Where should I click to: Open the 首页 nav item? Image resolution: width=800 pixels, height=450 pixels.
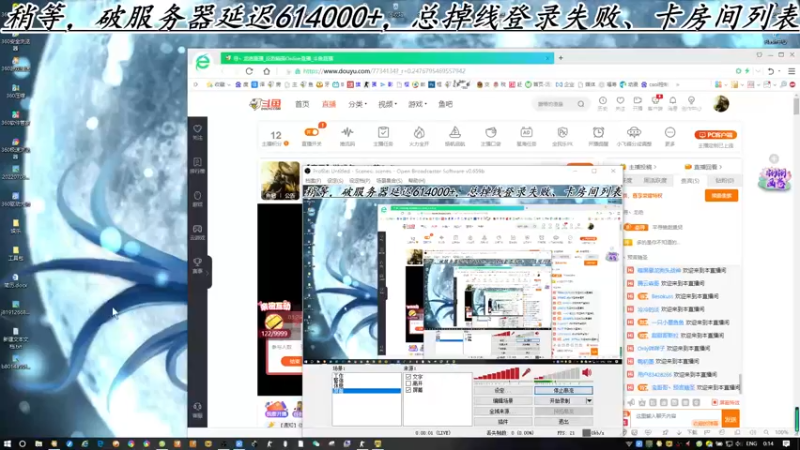click(302, 104)
